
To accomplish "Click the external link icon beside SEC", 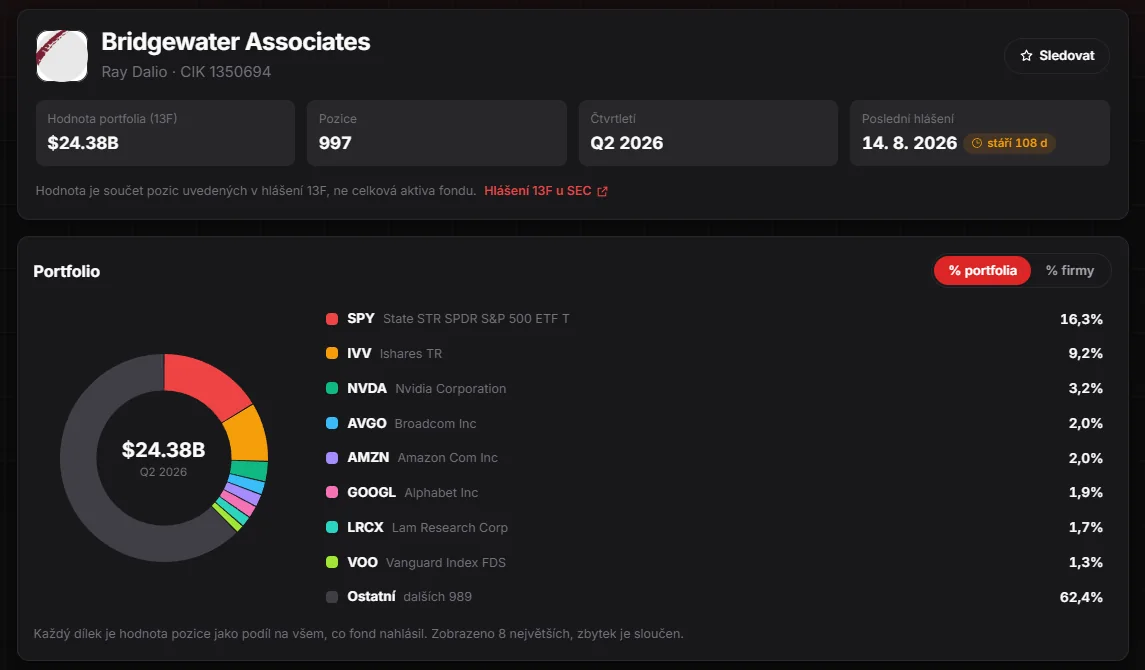I will pyautogui.click(x=602, y=191).
